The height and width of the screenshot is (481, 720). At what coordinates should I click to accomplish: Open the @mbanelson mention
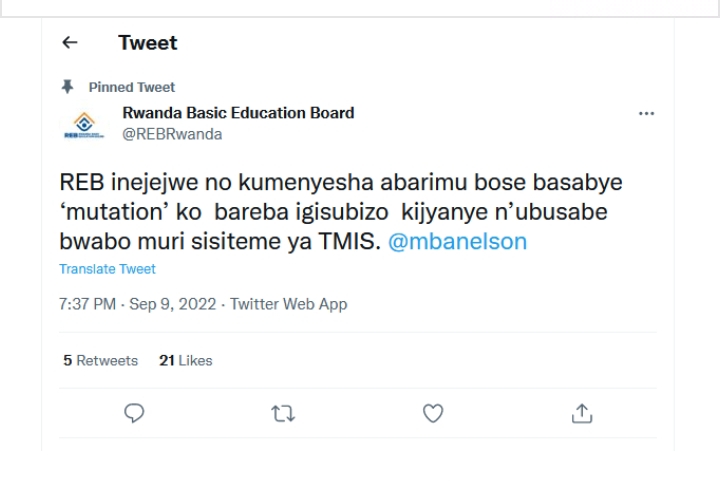coord(457,241)
